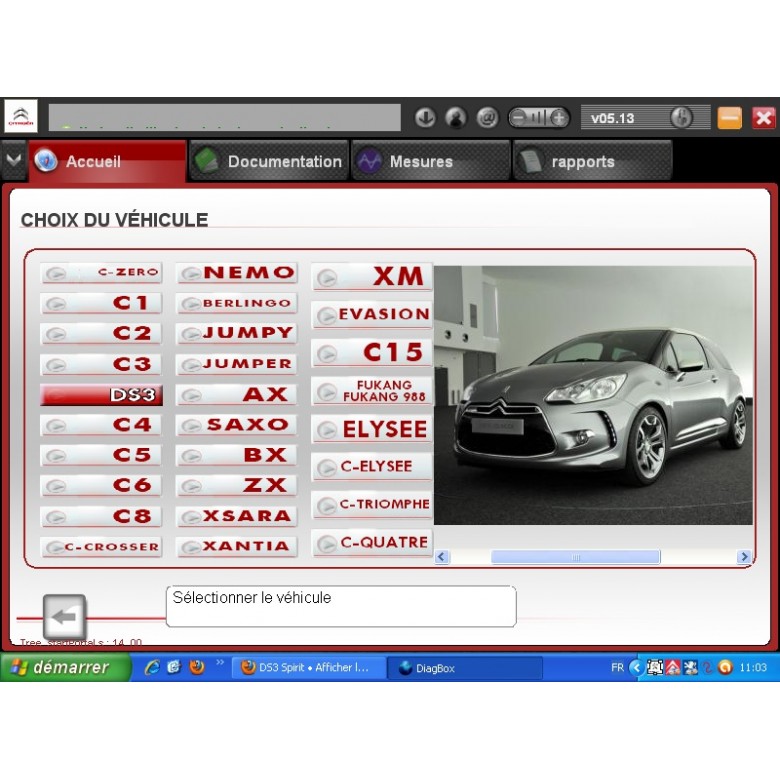Choose the XM model
The width and height of the screenshot is (780, 780).
point(372,277)
